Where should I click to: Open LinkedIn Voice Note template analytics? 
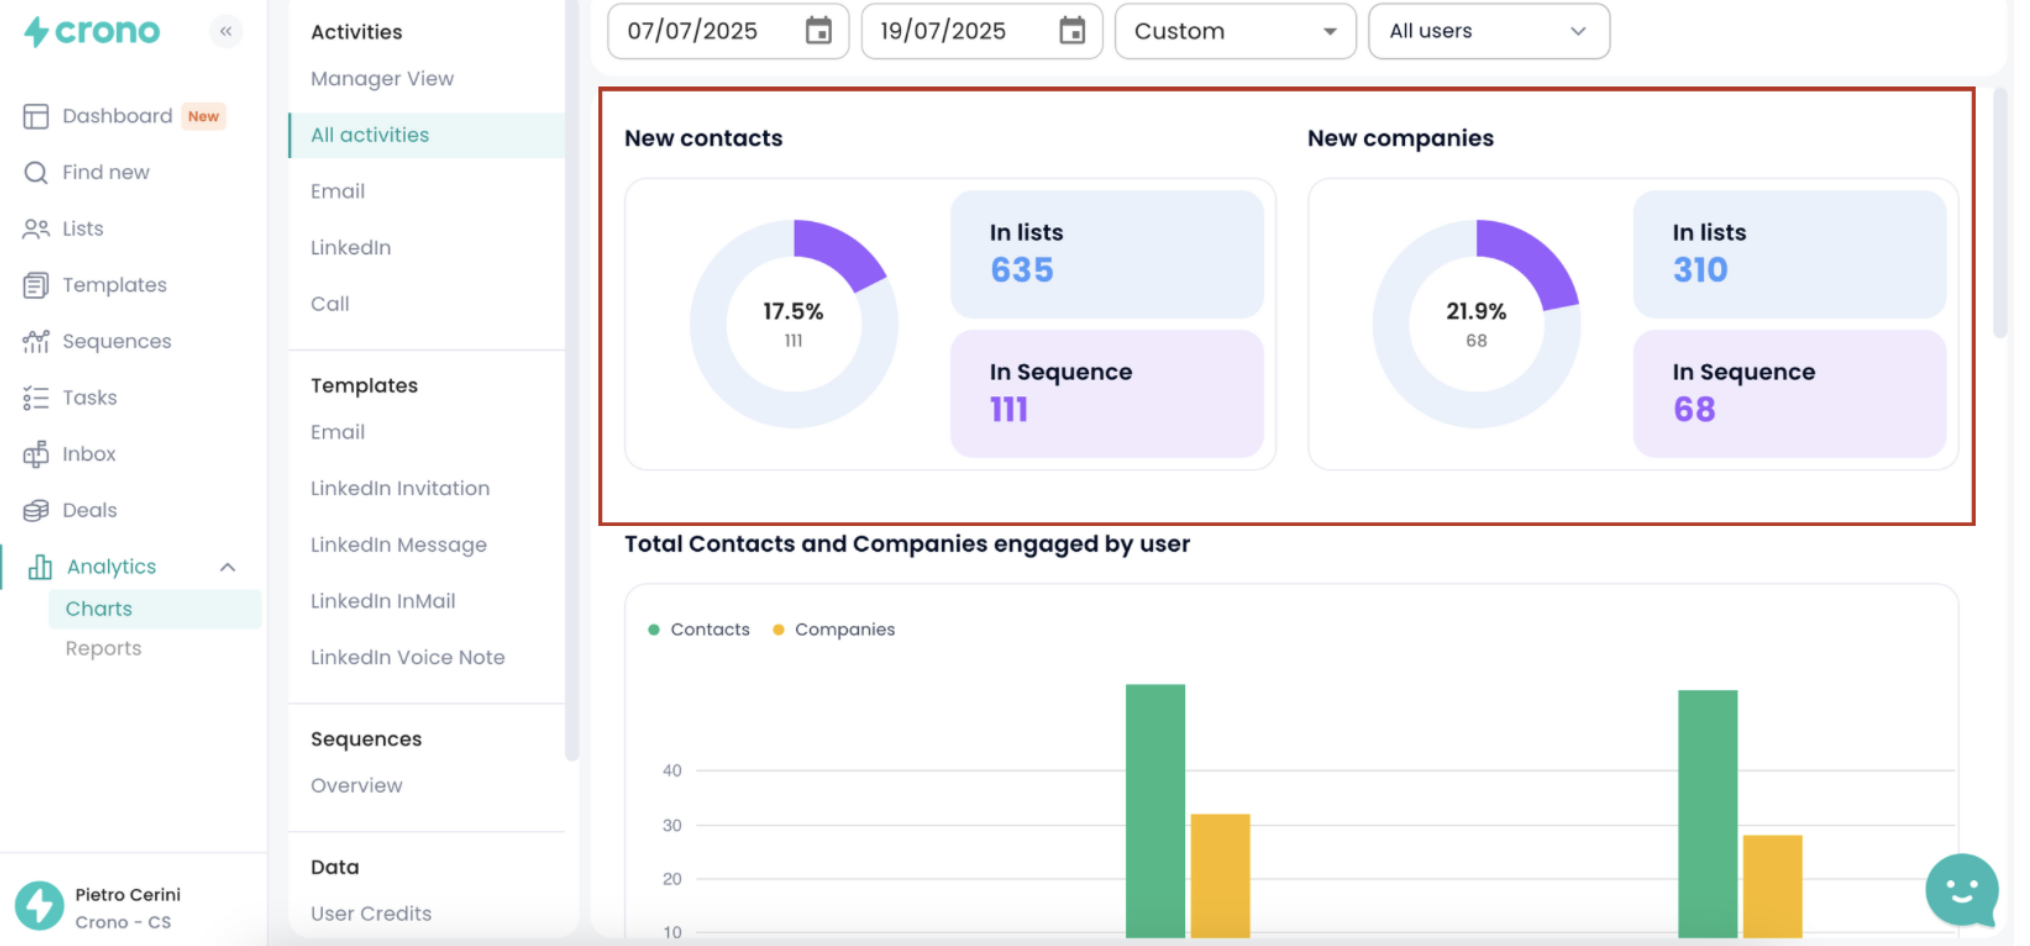408,658
